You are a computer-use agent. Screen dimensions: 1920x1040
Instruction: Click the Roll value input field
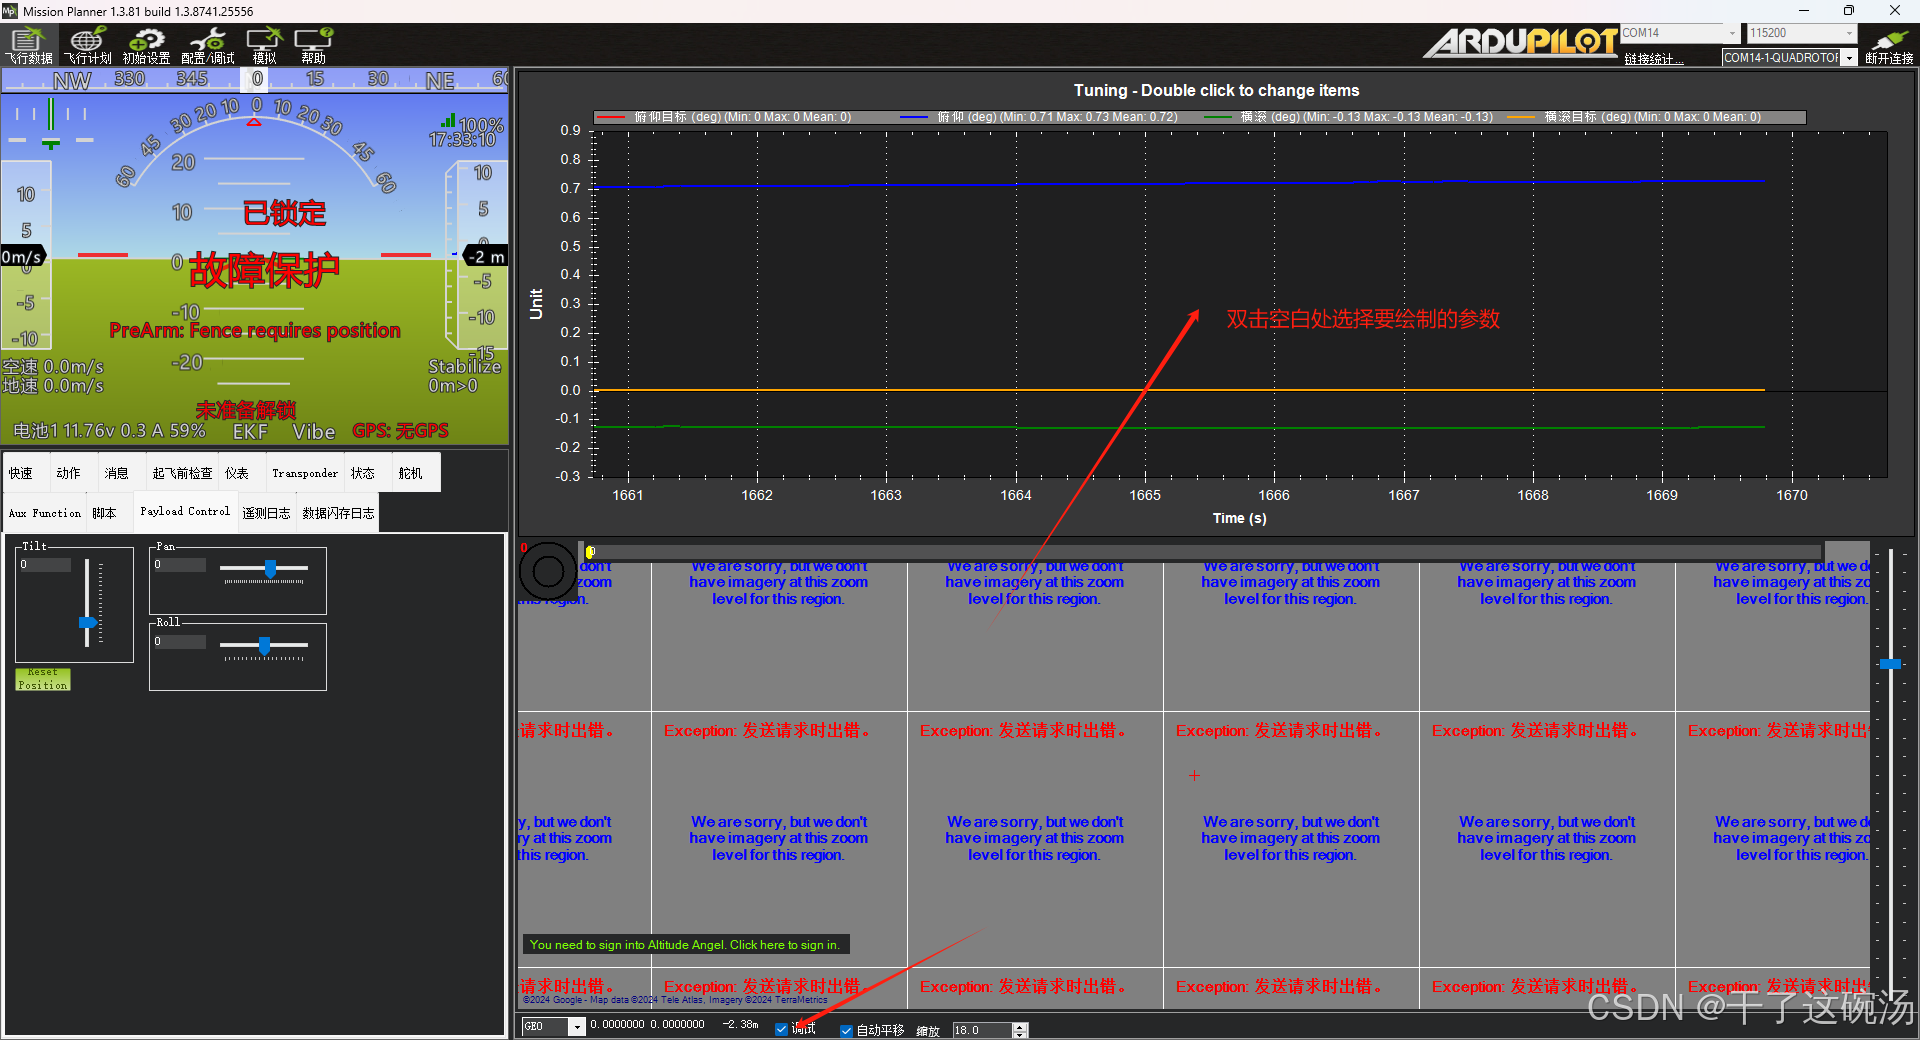coord(179,642)
